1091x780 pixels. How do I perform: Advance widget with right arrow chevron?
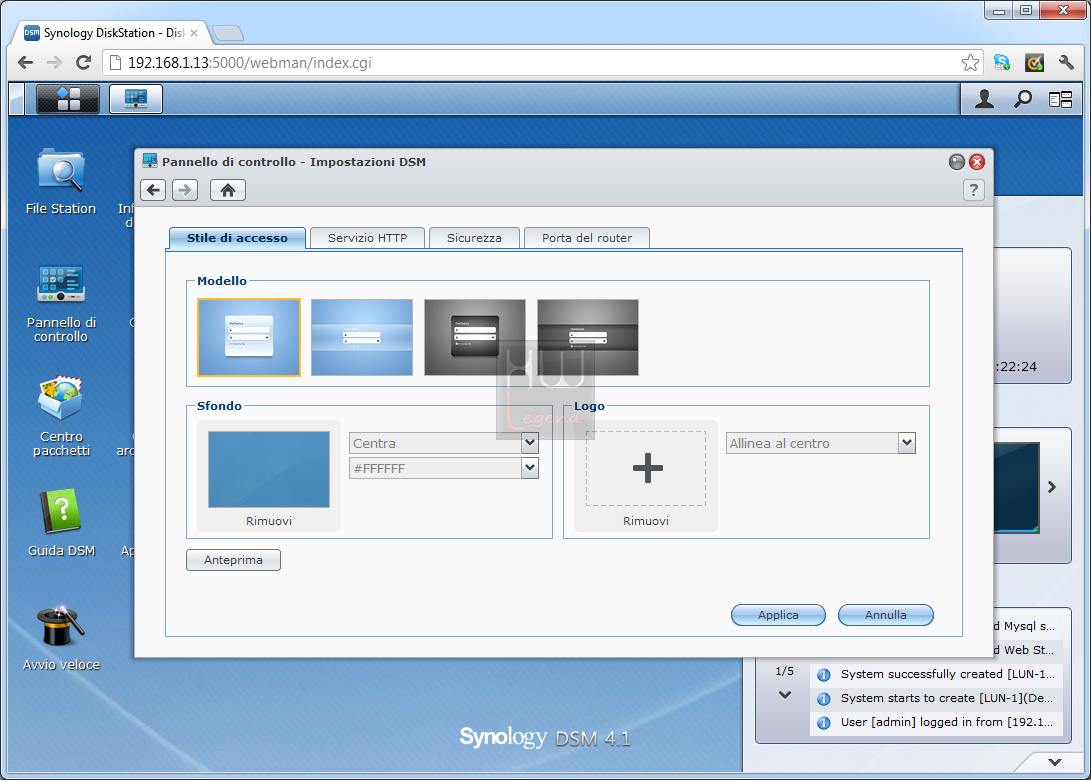point(1052,487)
